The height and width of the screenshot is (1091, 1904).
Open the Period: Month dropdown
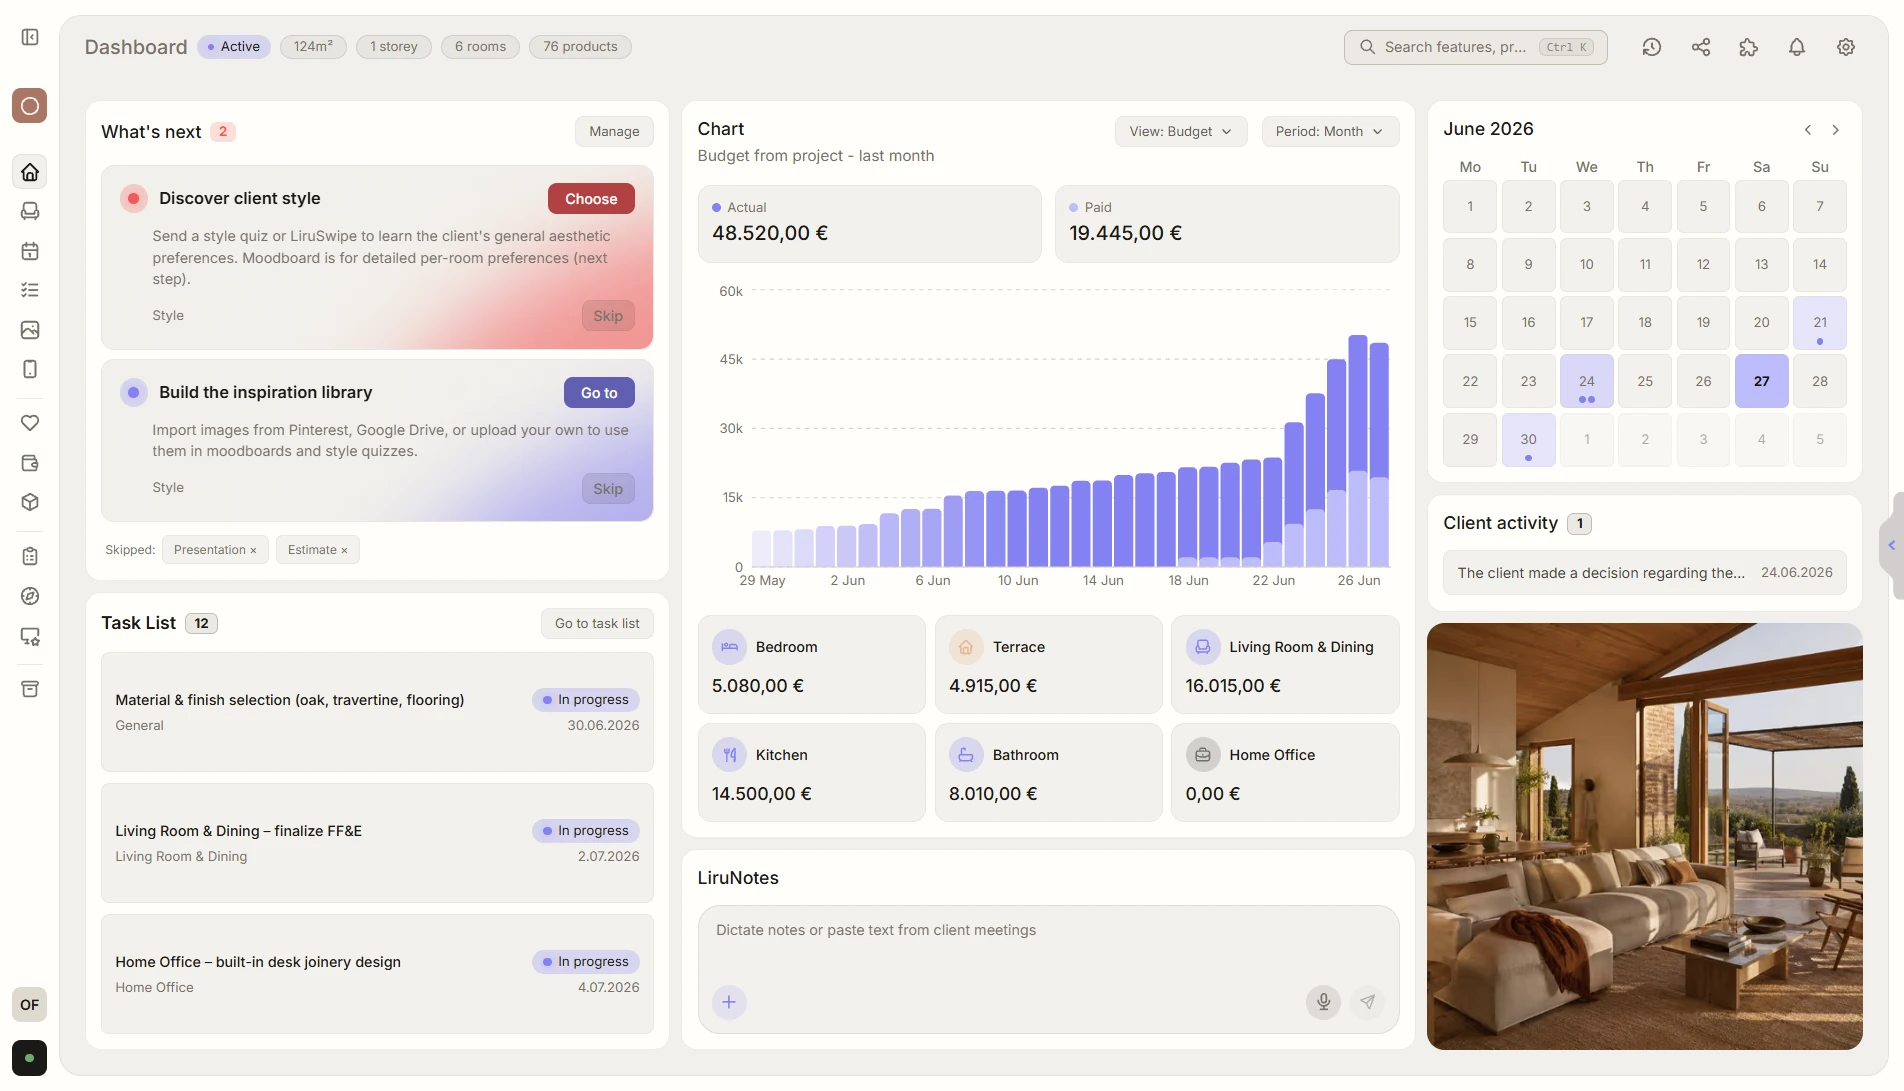pos(1330,131)
